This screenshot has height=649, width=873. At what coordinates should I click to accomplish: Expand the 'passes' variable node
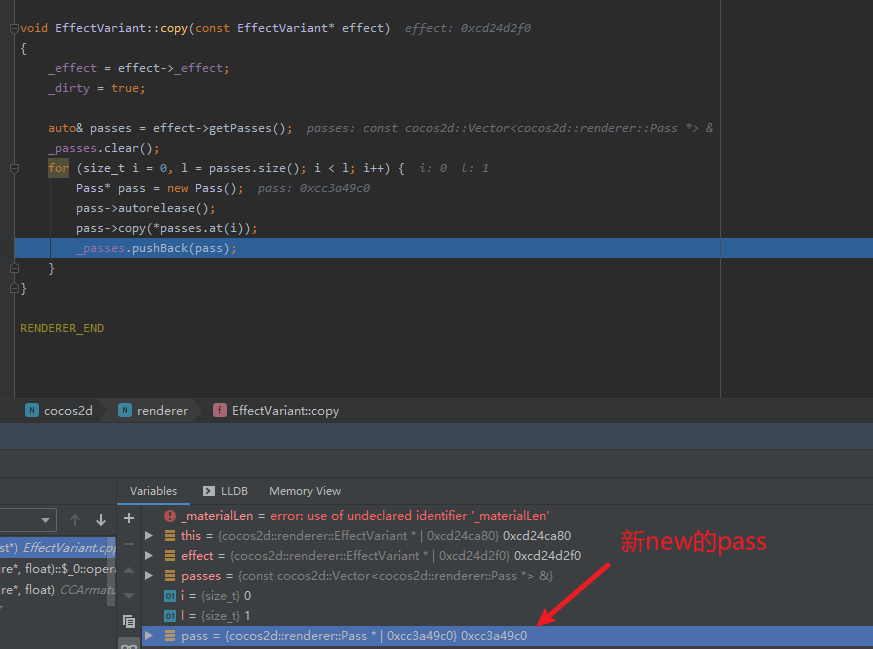click(149, 576)
